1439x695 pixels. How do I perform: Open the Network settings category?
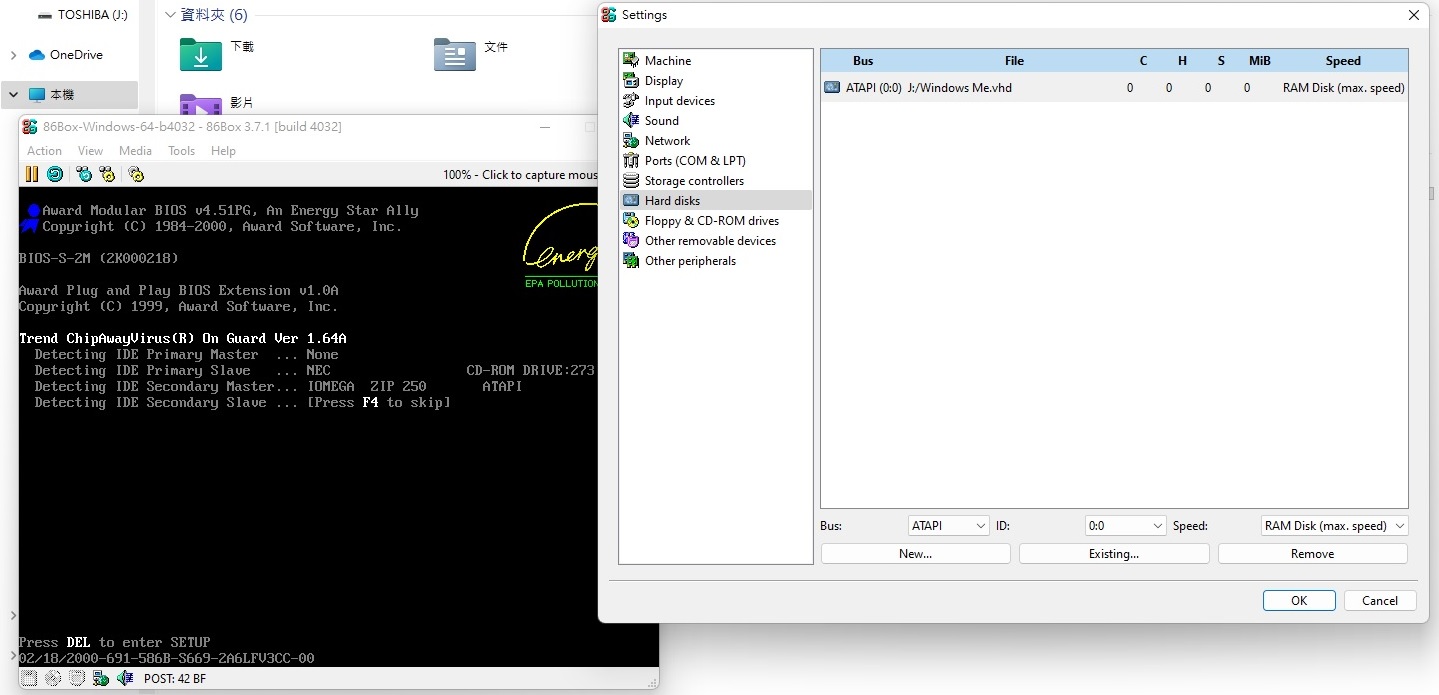[665, 140]
